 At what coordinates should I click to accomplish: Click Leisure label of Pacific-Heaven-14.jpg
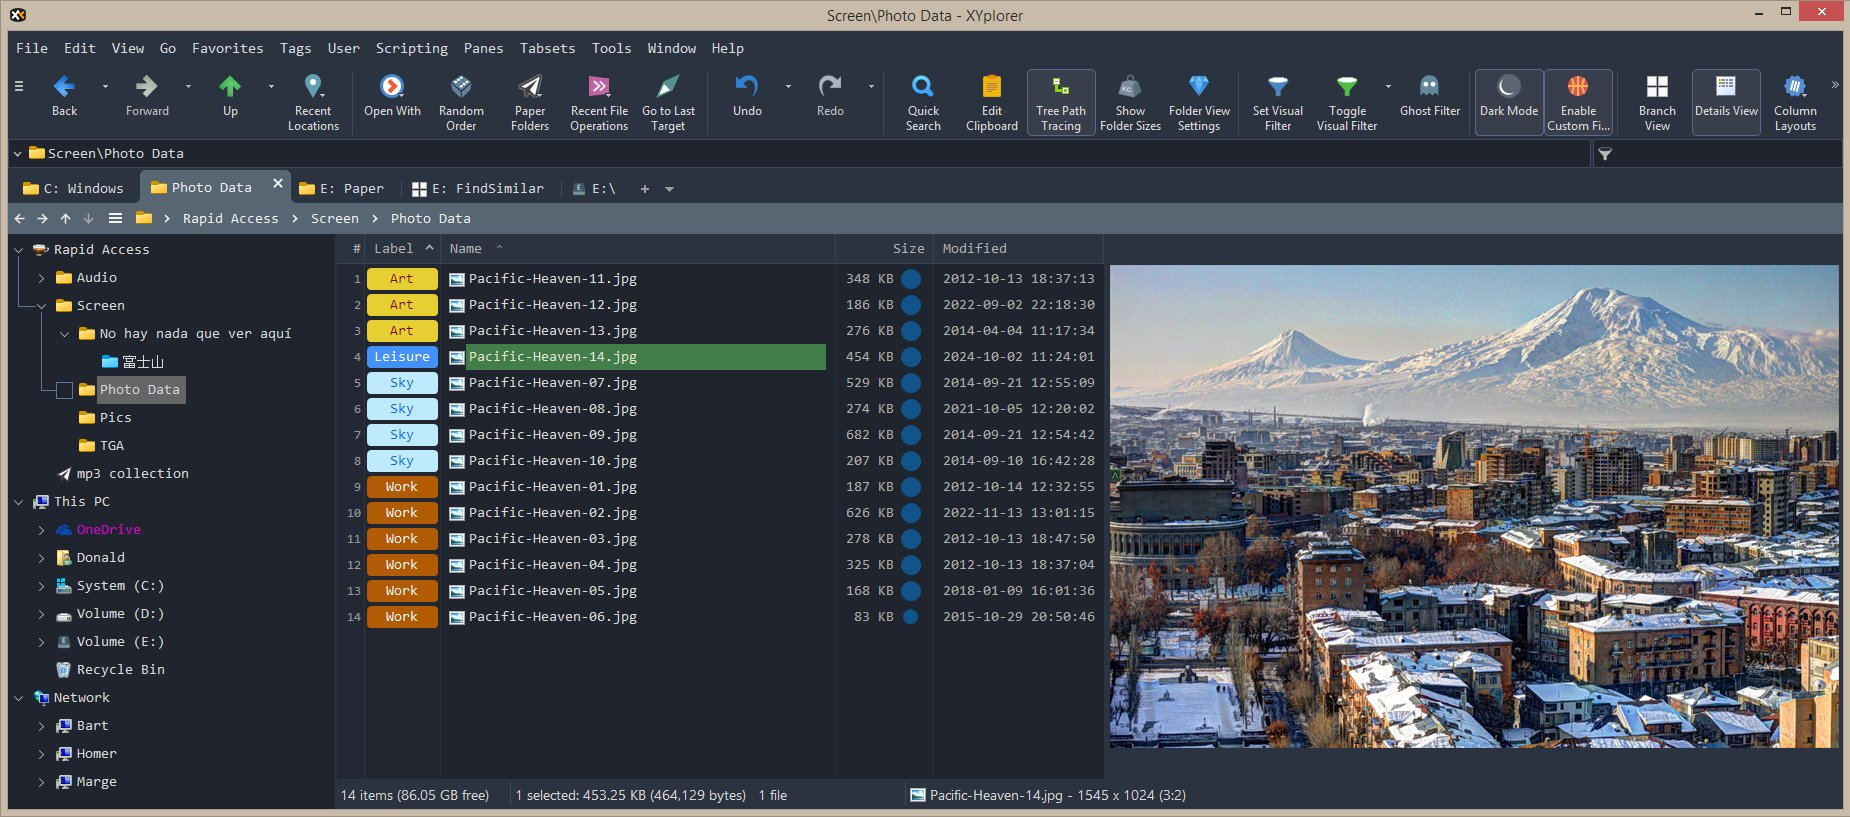coord(402,357)
